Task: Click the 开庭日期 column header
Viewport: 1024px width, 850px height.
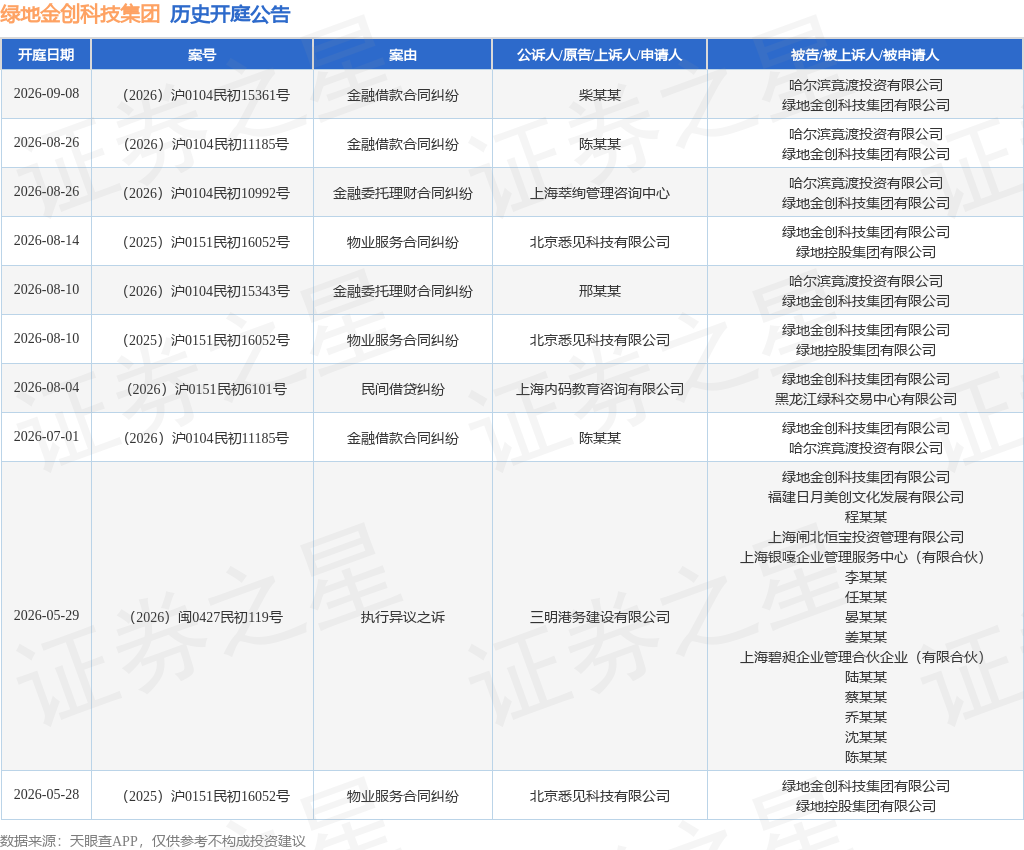Action: [46, 55]
